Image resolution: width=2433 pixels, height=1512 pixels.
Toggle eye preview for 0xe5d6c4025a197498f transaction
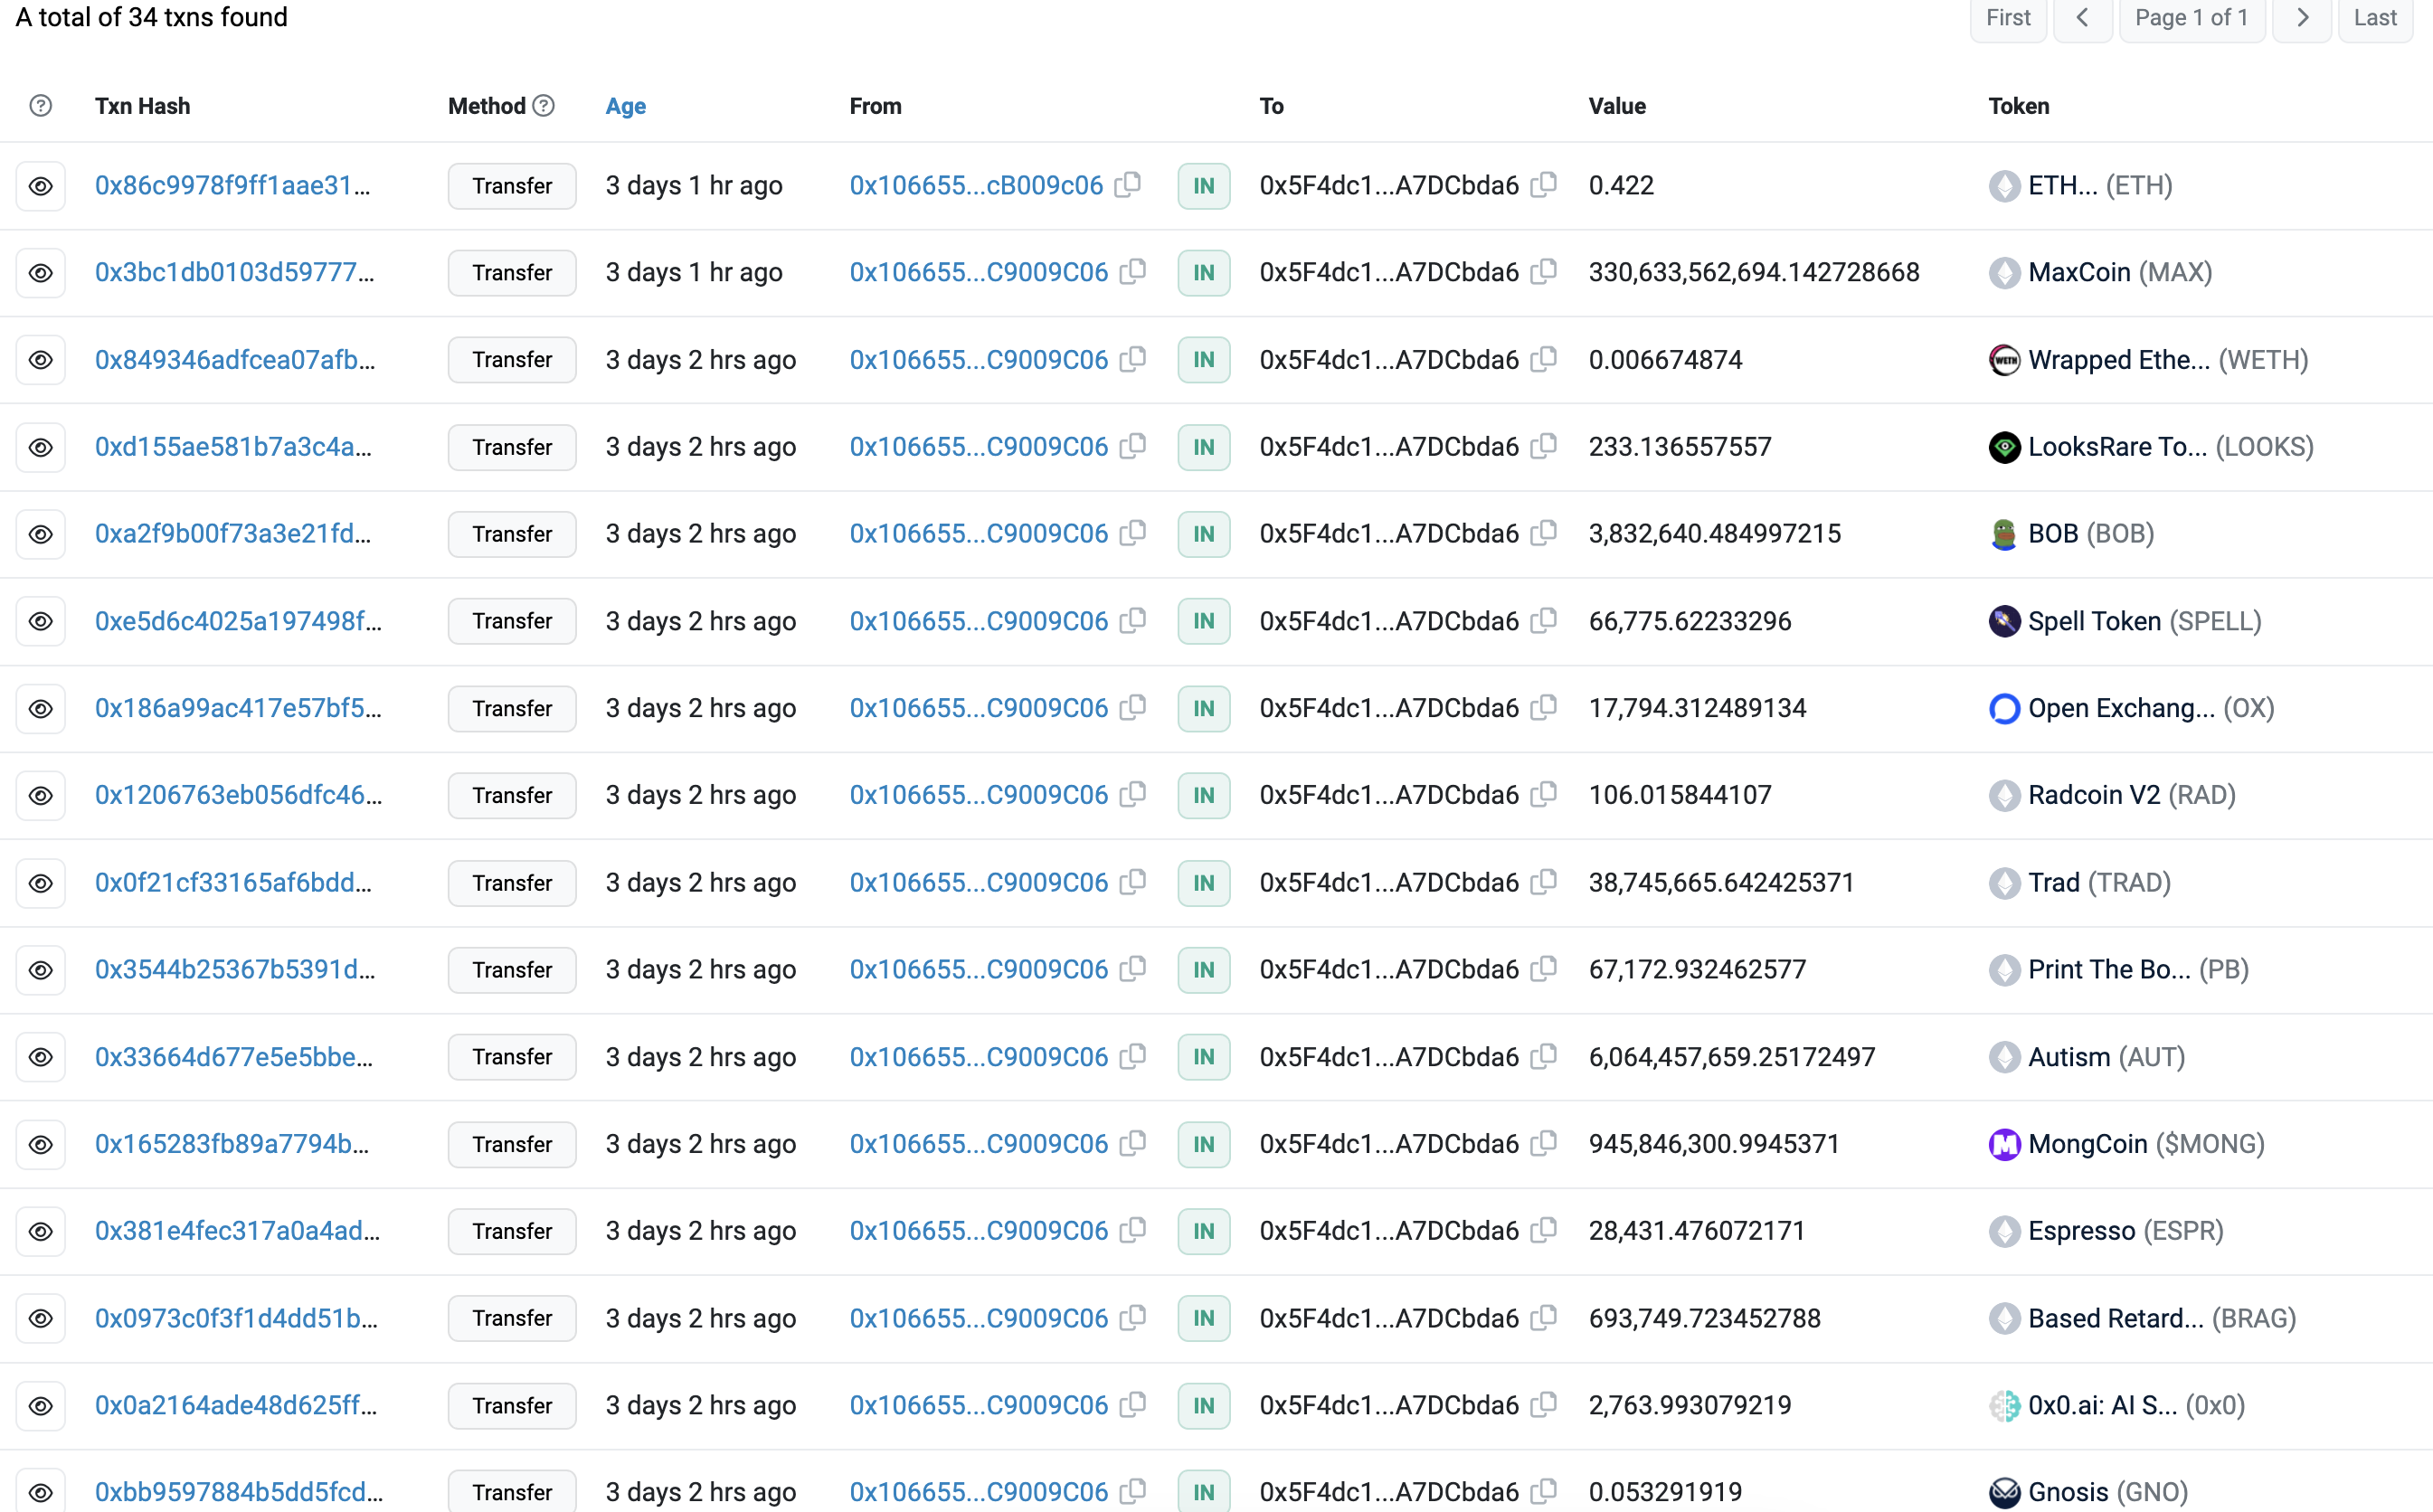pos(41,621)
